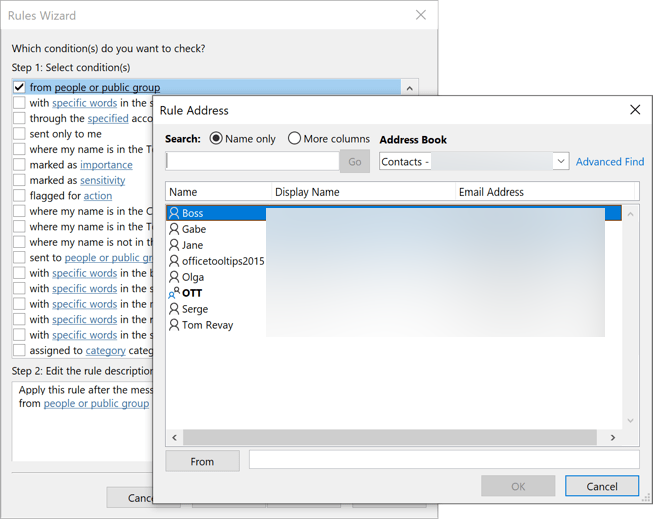Click Cancel in the Rule Address dialog

coord(602,486)
